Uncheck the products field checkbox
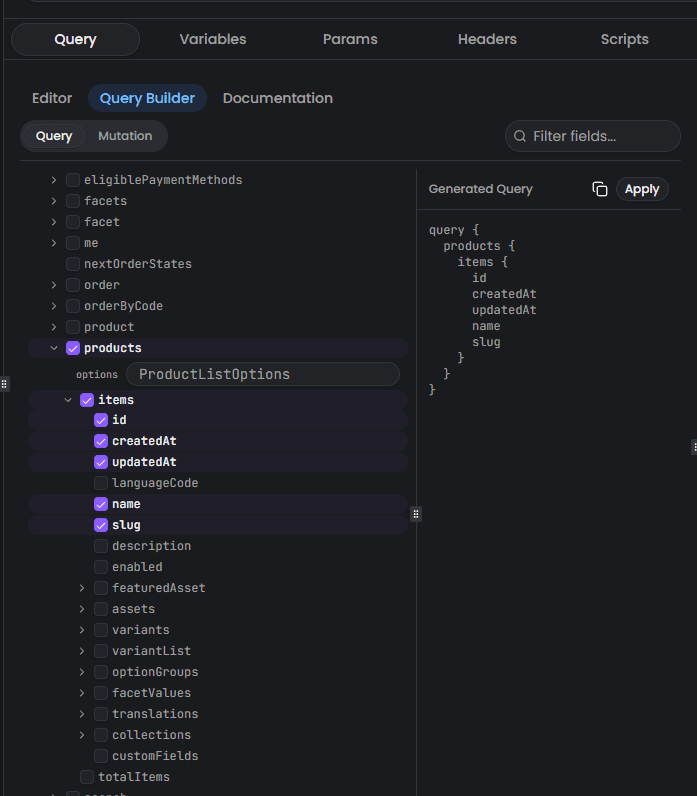Viewport: 697px width, 796px height. [x=73, y=348]
